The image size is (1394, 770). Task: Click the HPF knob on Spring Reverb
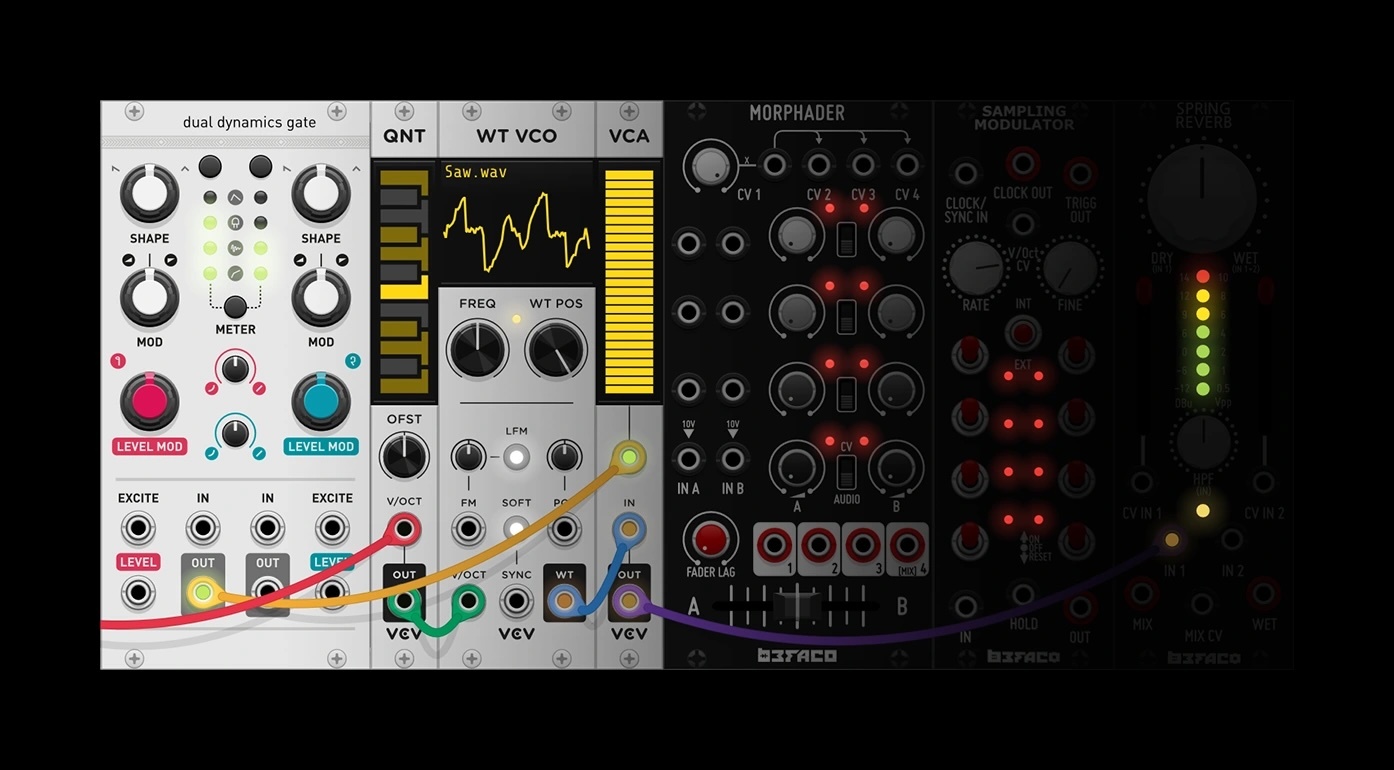[x=1203, y=443]
